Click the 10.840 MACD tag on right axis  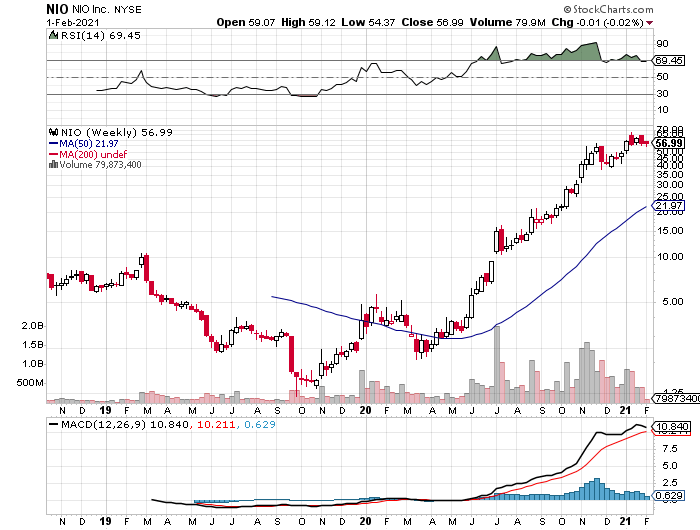tap(671, 426)
